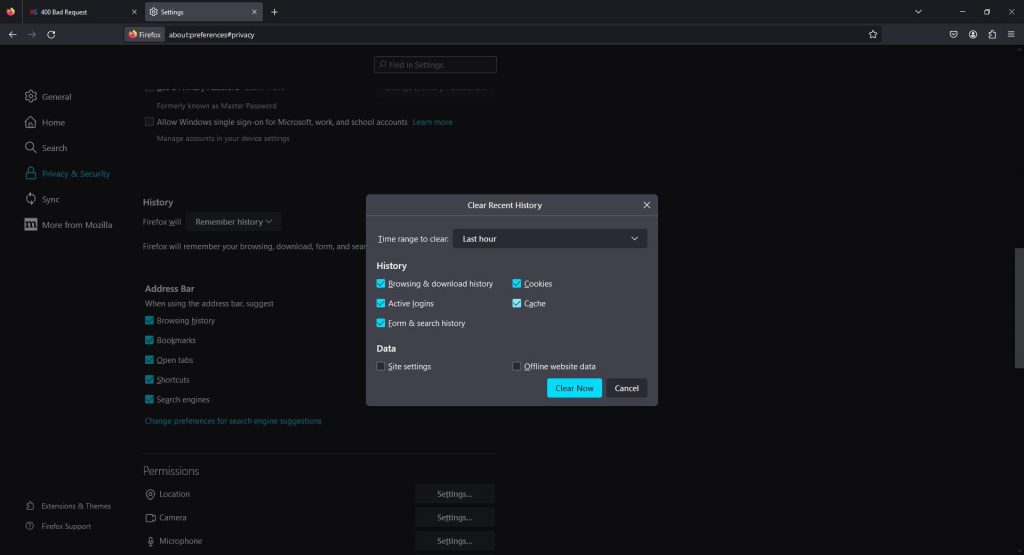Close the Clear Recent History dialog
The height and width of the screenshot is (555, 1024).
646,205
